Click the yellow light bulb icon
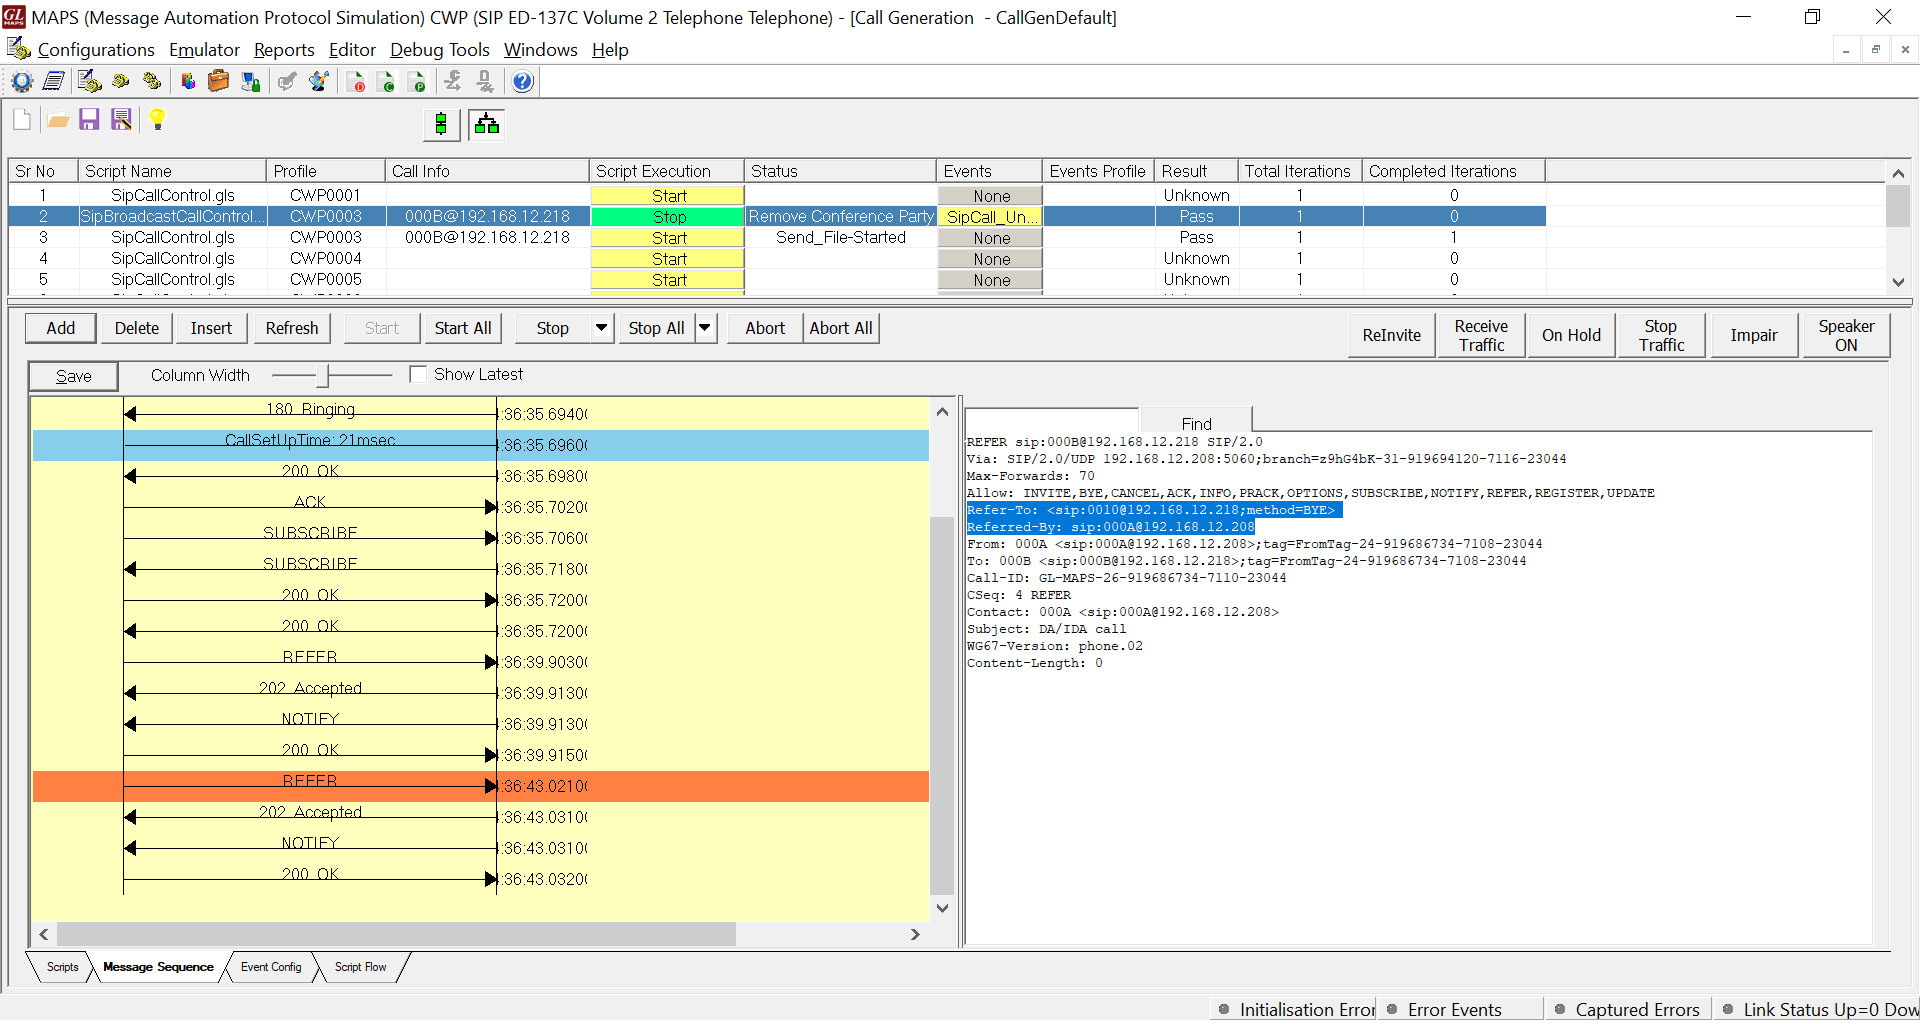This screenshot has height=1024, width=1920. click(157, 120)
